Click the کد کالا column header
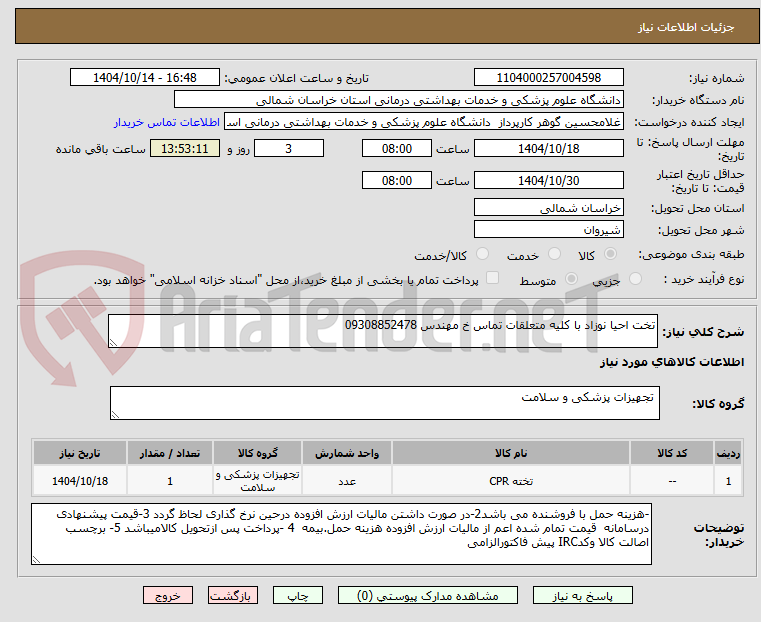761x622 pixels. point(672,453)
